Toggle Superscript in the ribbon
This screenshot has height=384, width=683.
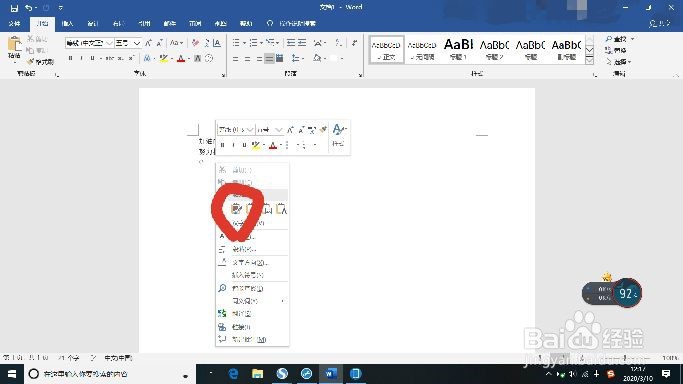[x=131, y=58]
